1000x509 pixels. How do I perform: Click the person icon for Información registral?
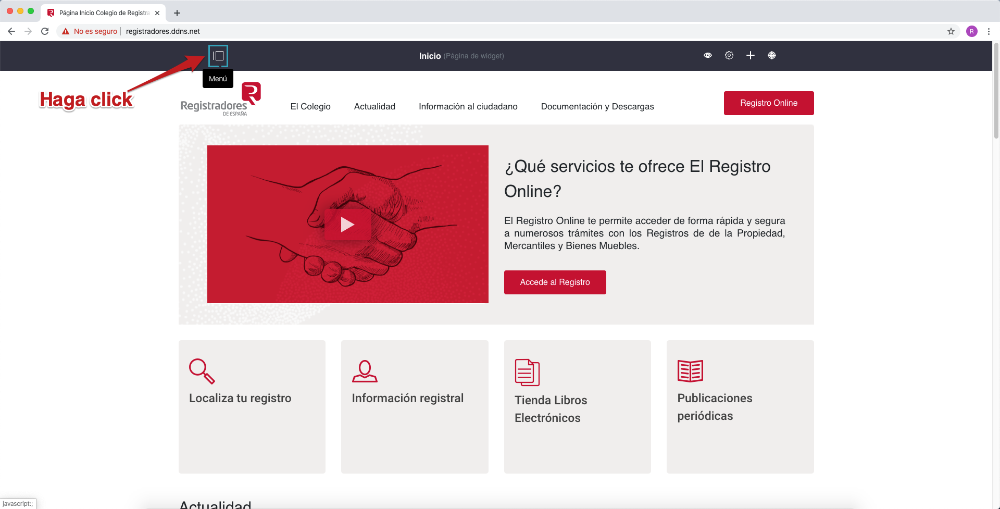pyautogui.click(x=364, y=371)
